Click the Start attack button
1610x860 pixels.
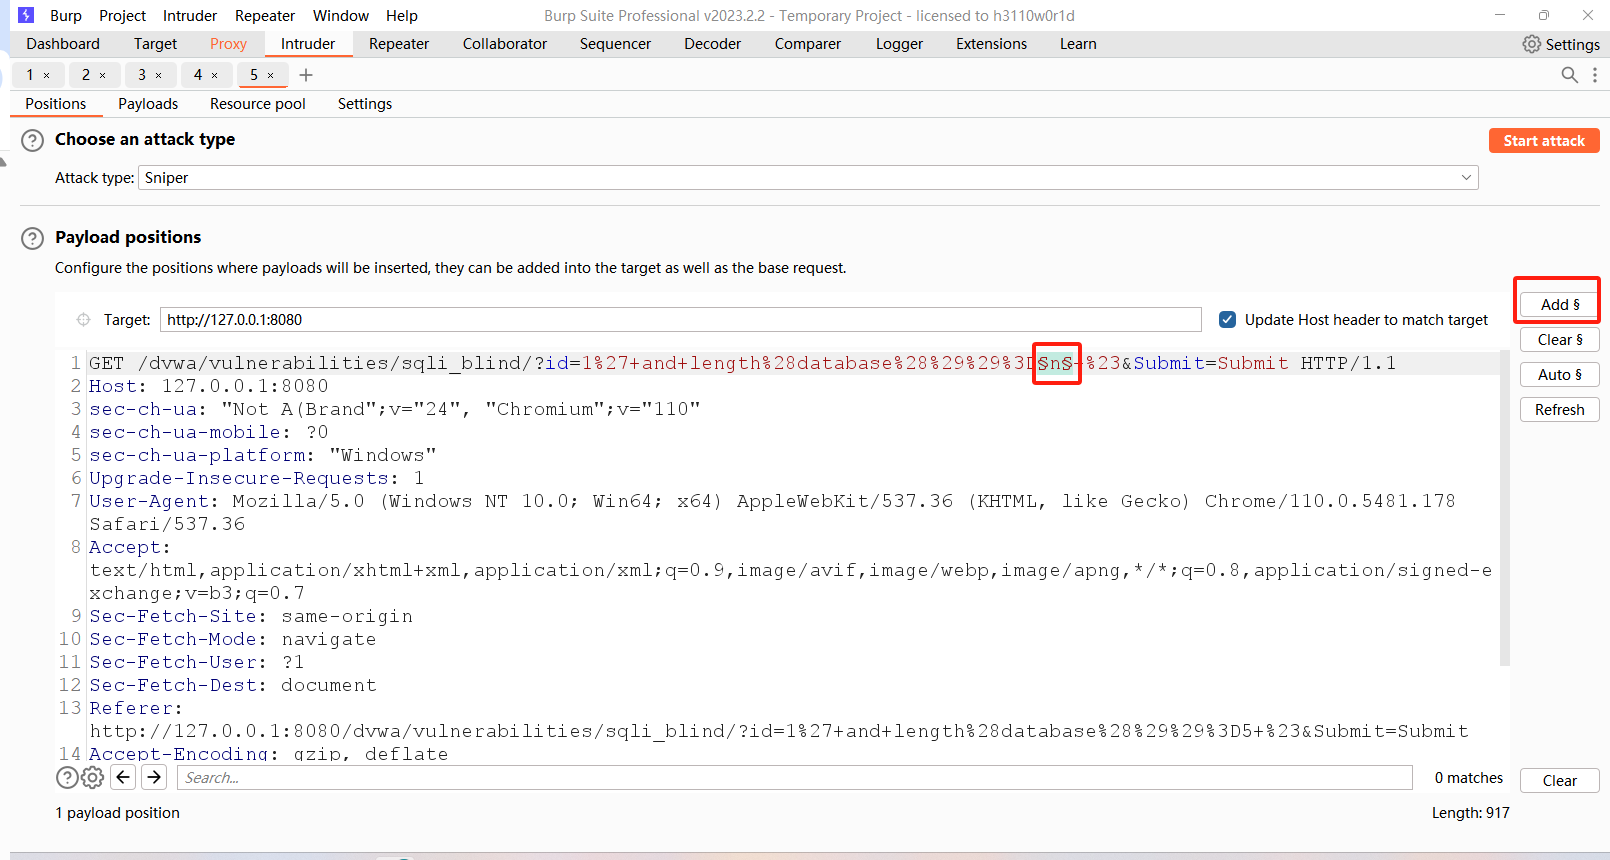[x=1544, y=141]
